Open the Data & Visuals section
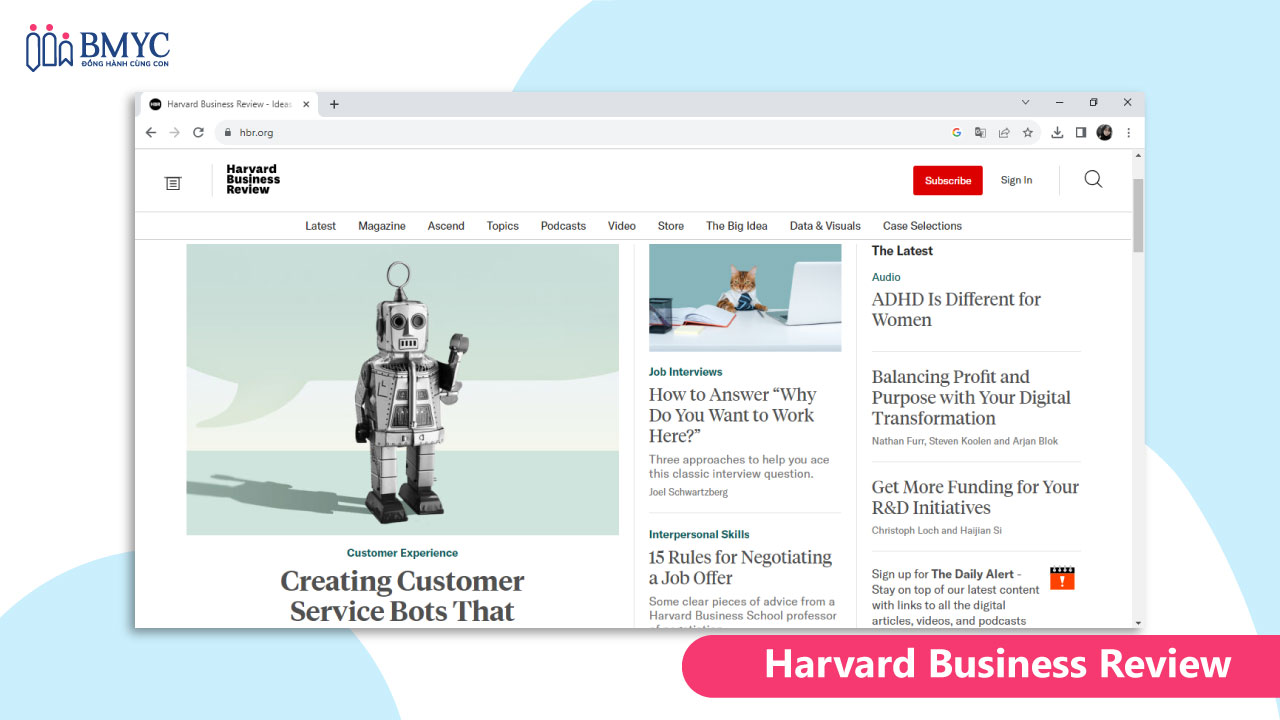The height and width of the screenshot is (720, 1280). 825,226
